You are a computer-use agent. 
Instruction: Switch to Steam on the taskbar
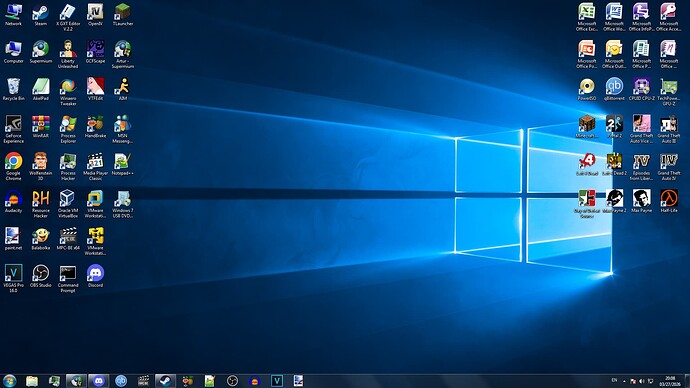(165, 381)
